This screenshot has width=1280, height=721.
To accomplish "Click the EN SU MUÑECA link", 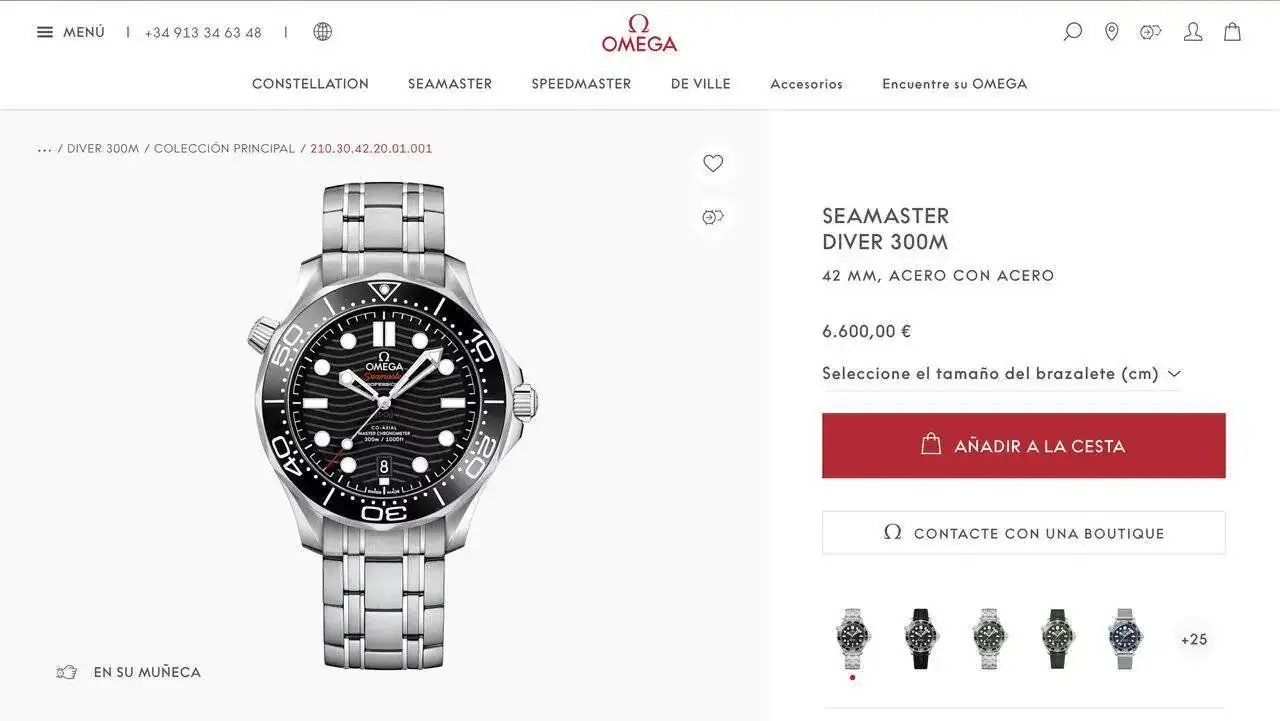I will [x=129, y=672].
